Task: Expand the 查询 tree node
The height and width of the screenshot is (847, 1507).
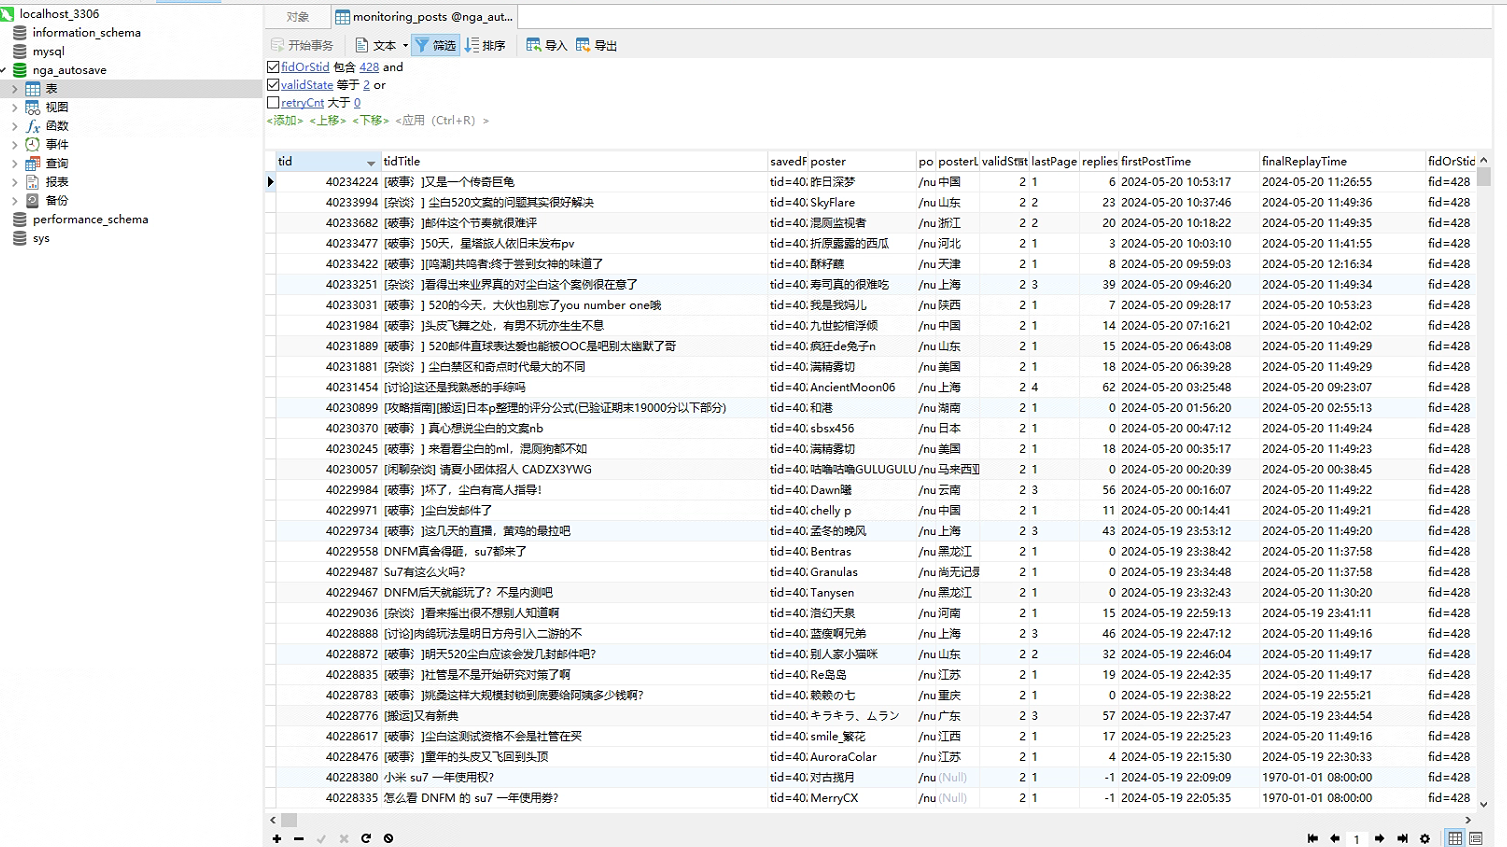Action: click(14, 163)
